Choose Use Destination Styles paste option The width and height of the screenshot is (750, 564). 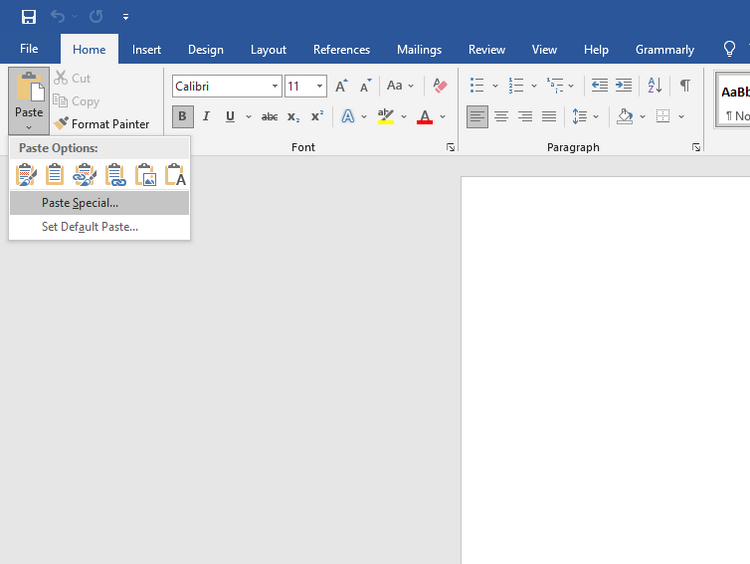[x=55, y=175]
